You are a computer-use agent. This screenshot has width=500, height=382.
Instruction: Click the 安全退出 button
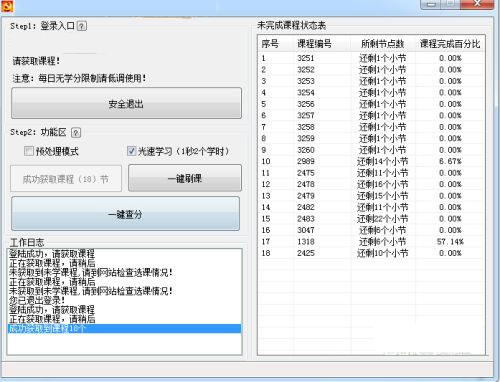(126, 103)
